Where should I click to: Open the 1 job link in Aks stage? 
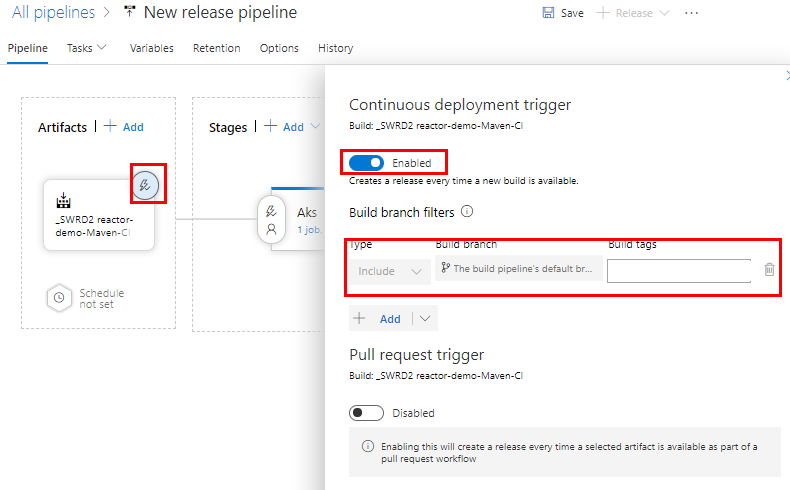(309, 230)
